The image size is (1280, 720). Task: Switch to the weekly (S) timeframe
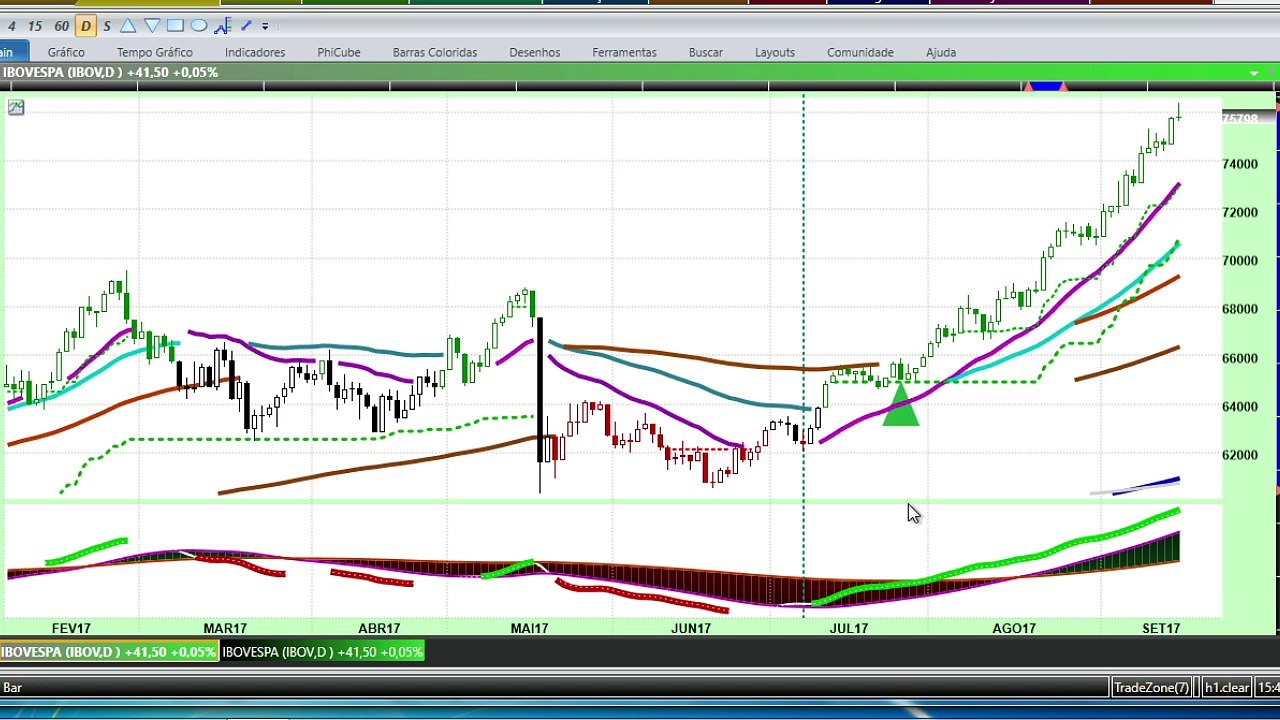(107, 26)
